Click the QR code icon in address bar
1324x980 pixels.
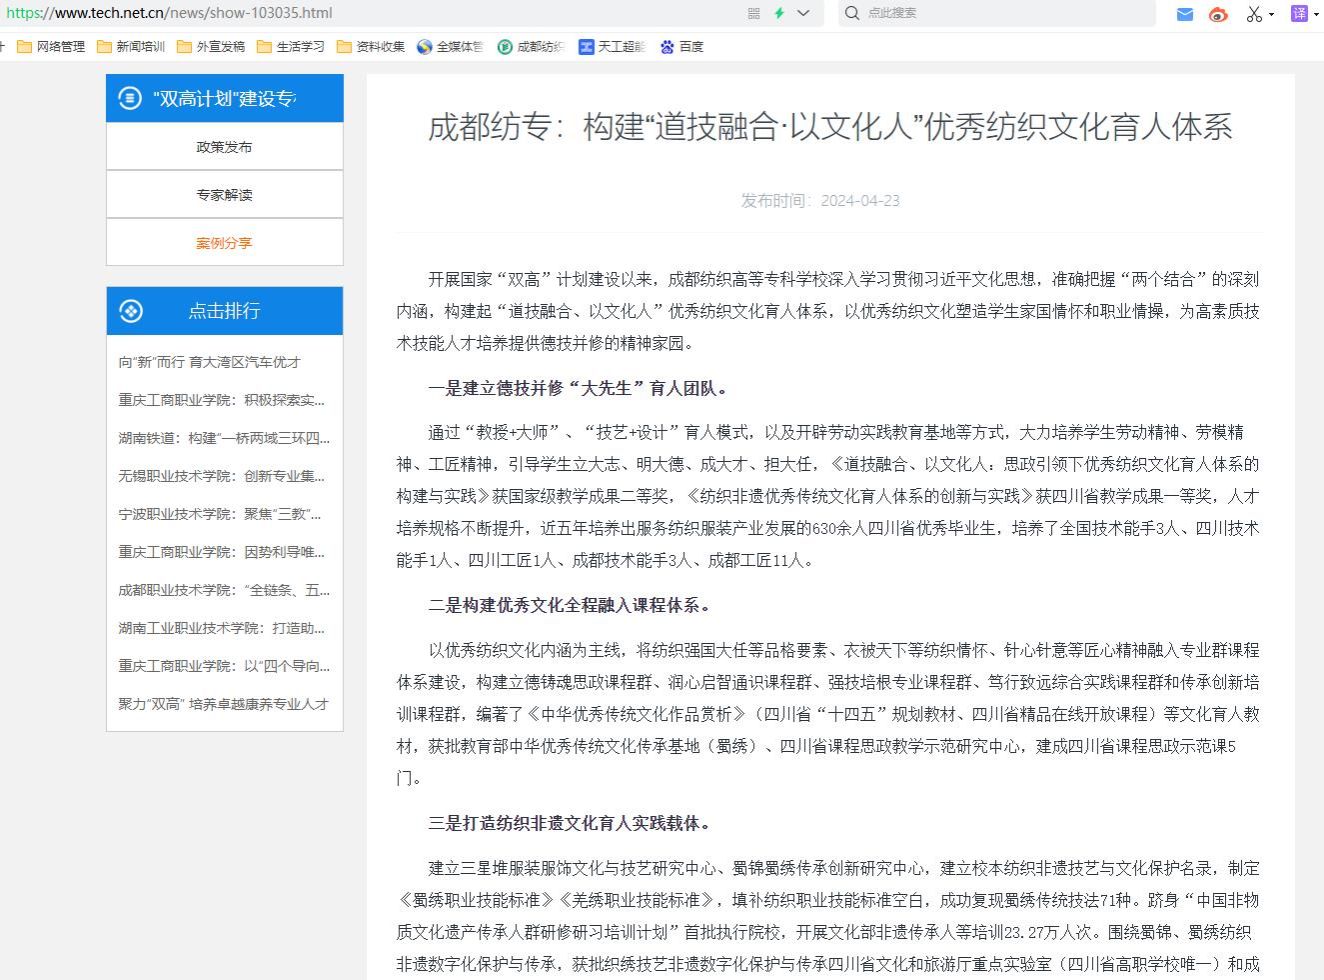point(754,13)
